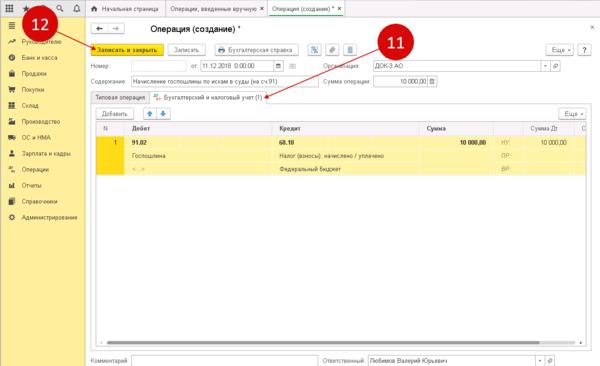This screenshot has height=366, width=600.
Task: Open the sections grid menu icon
Action: 9,8
